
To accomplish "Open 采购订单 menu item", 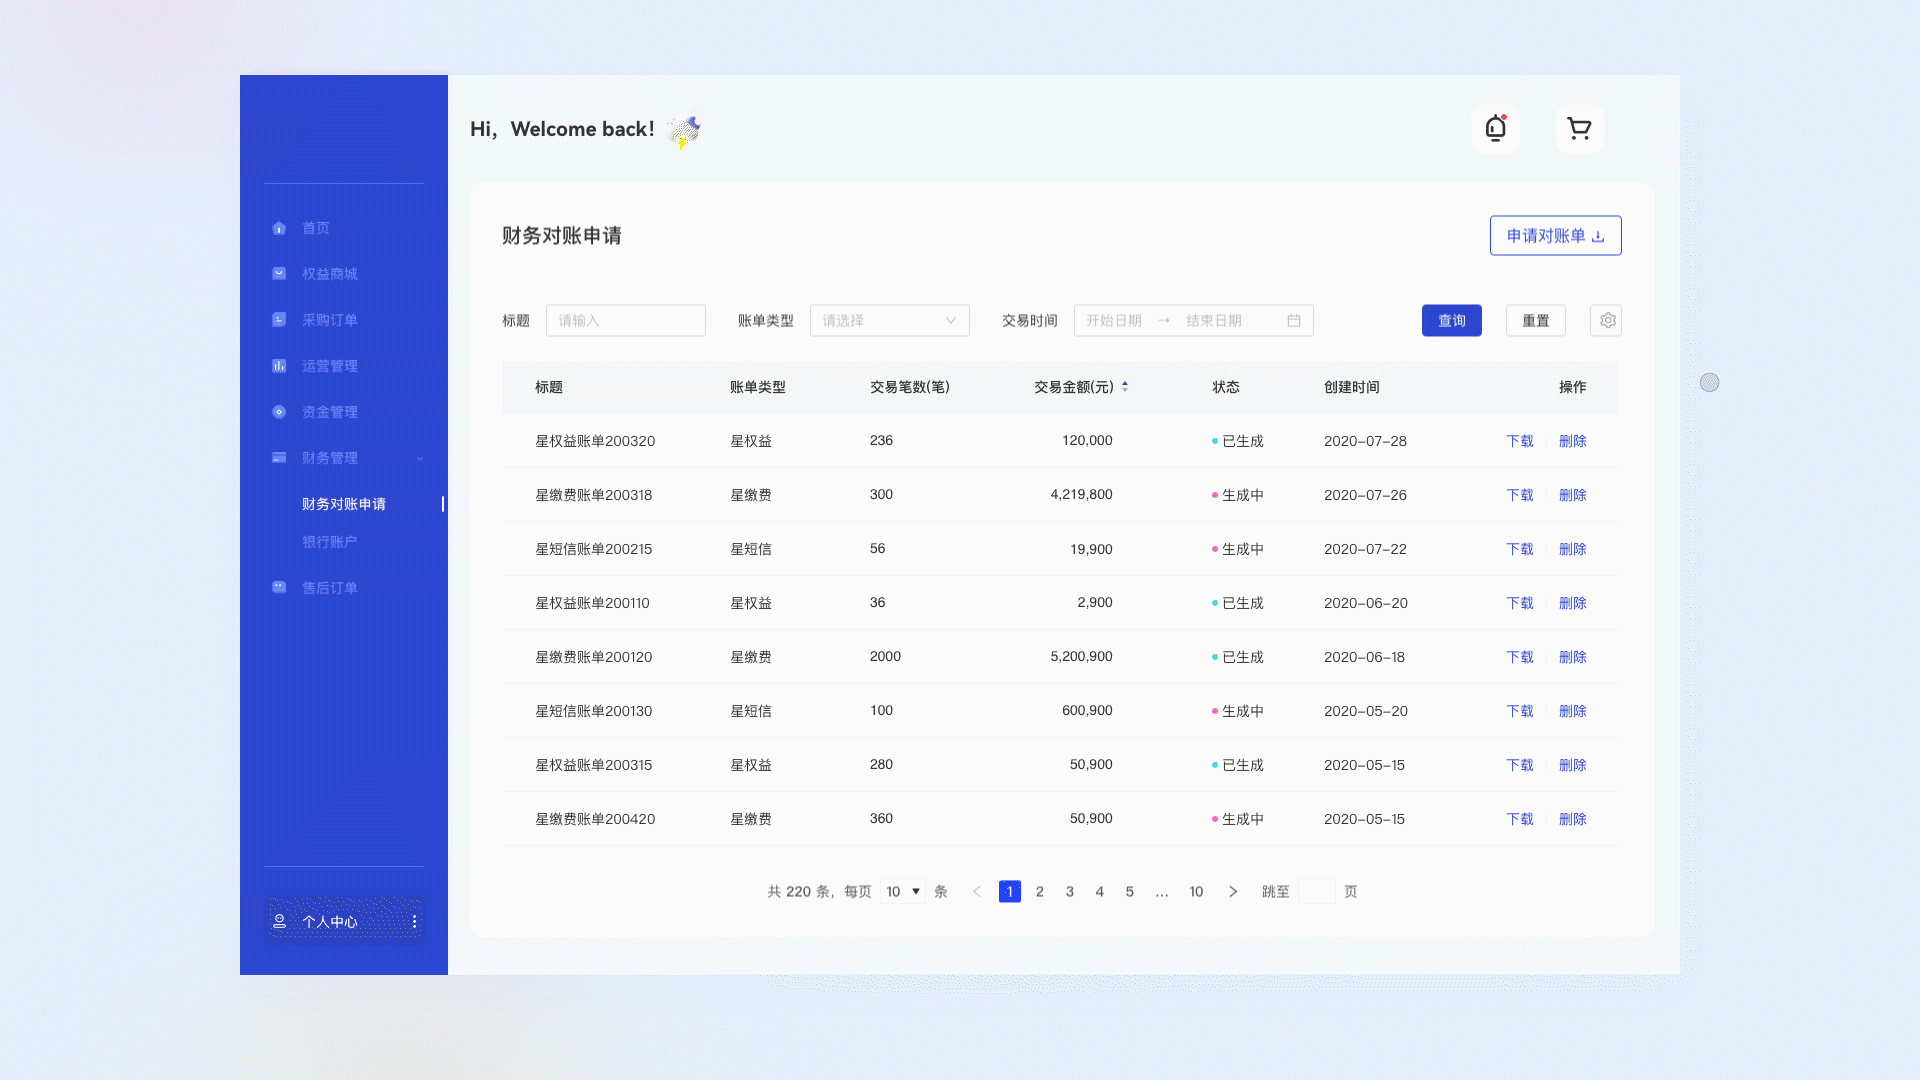I will click(x=330, y=320).
